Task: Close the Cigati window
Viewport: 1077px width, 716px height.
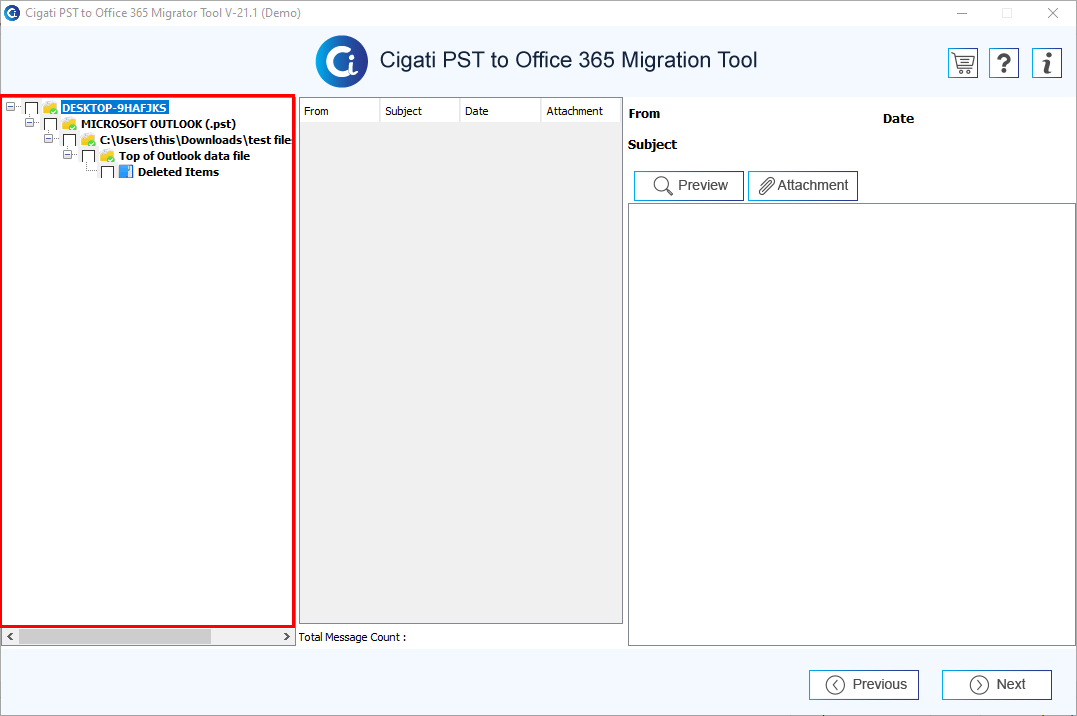Action: [1053, 13]
